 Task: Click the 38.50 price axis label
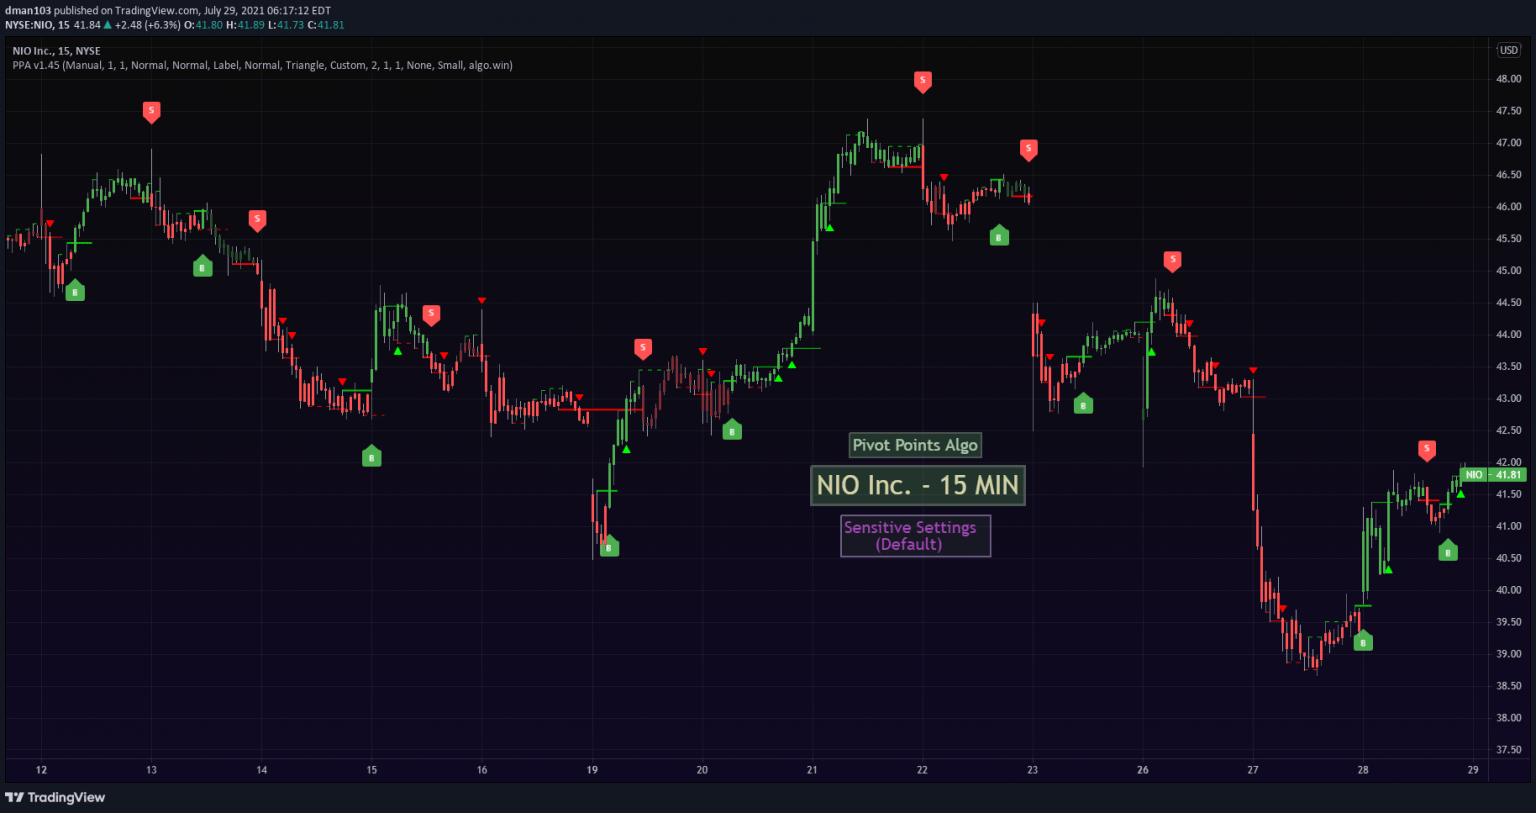point(1508,686)
